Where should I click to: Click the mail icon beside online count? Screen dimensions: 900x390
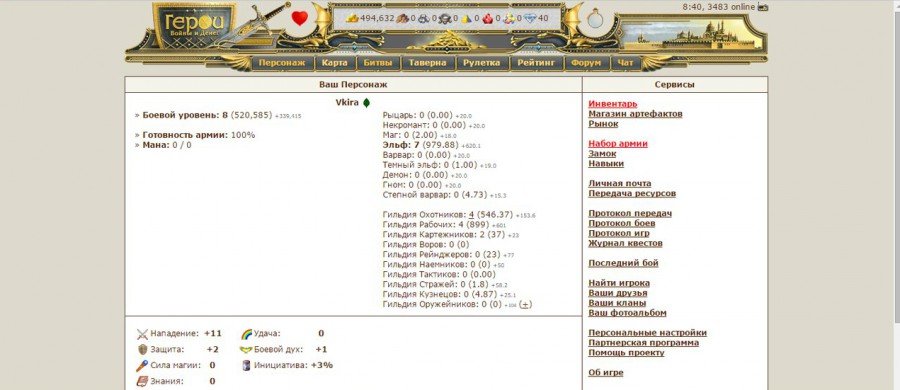[x=763, y=7]
